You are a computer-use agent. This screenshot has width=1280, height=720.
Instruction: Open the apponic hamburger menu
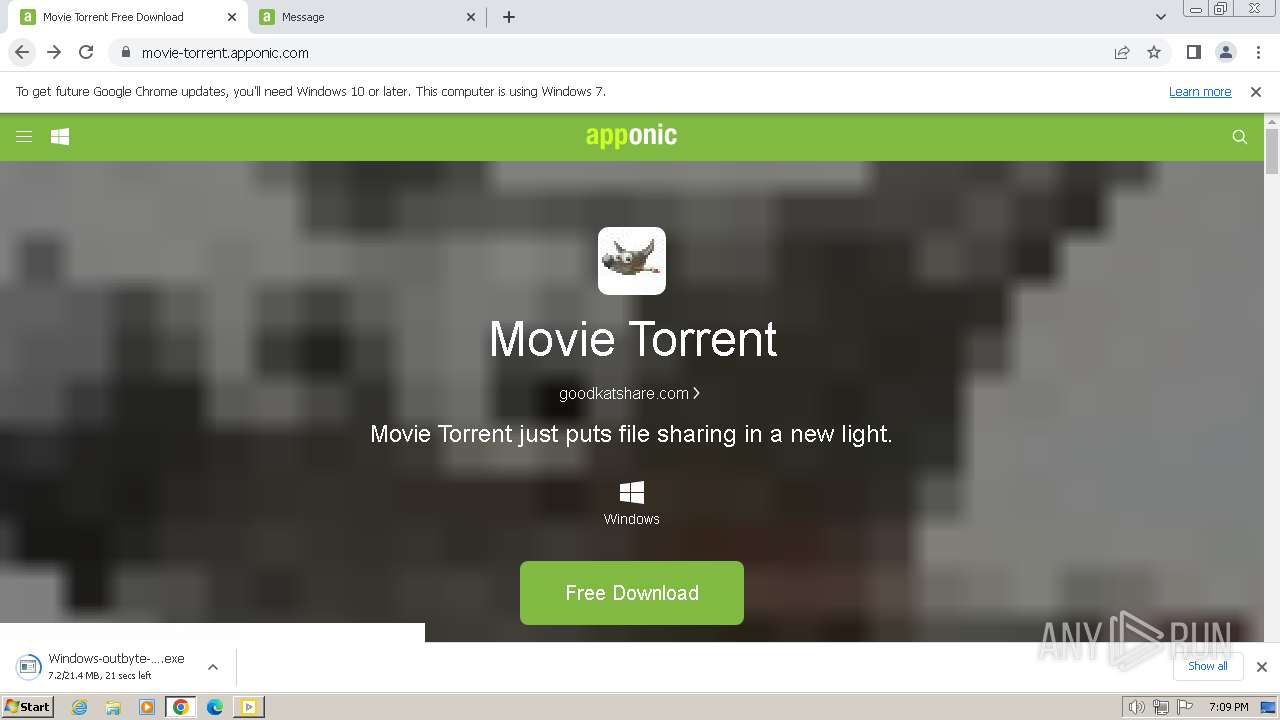[24, 137]
